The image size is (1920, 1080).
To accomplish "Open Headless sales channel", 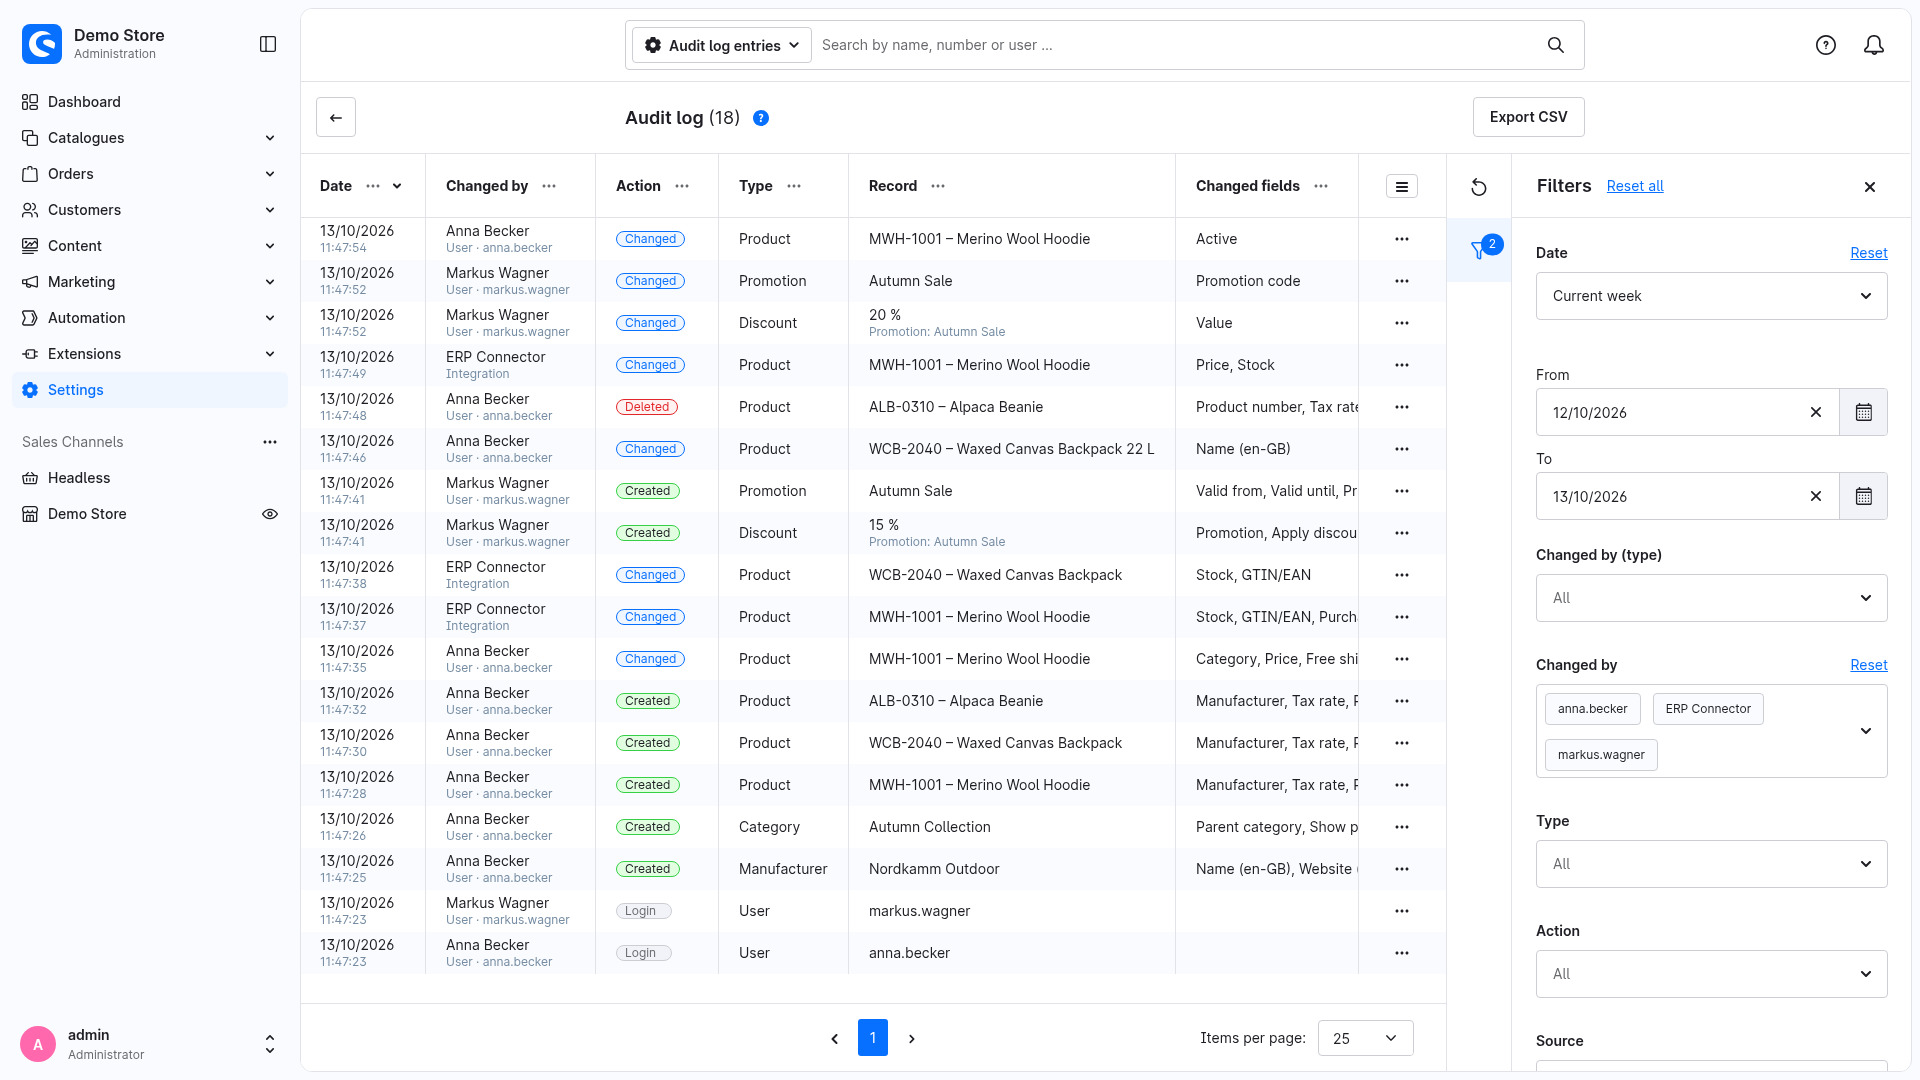I will click(150, 478).
